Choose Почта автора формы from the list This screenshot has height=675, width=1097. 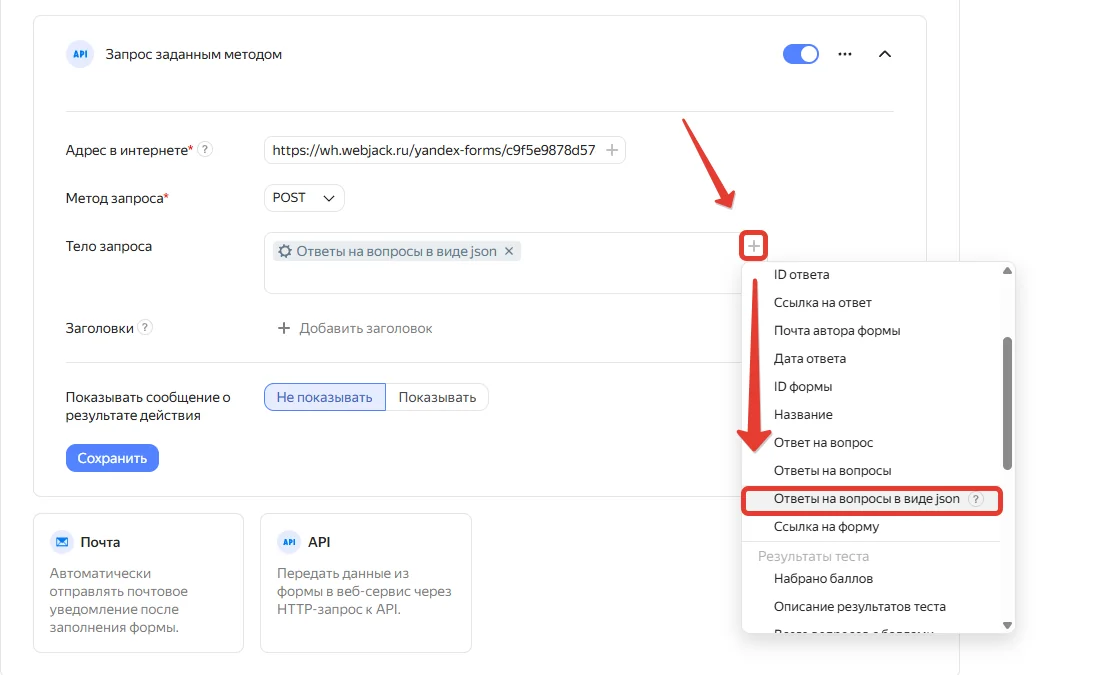coord(837,331)
